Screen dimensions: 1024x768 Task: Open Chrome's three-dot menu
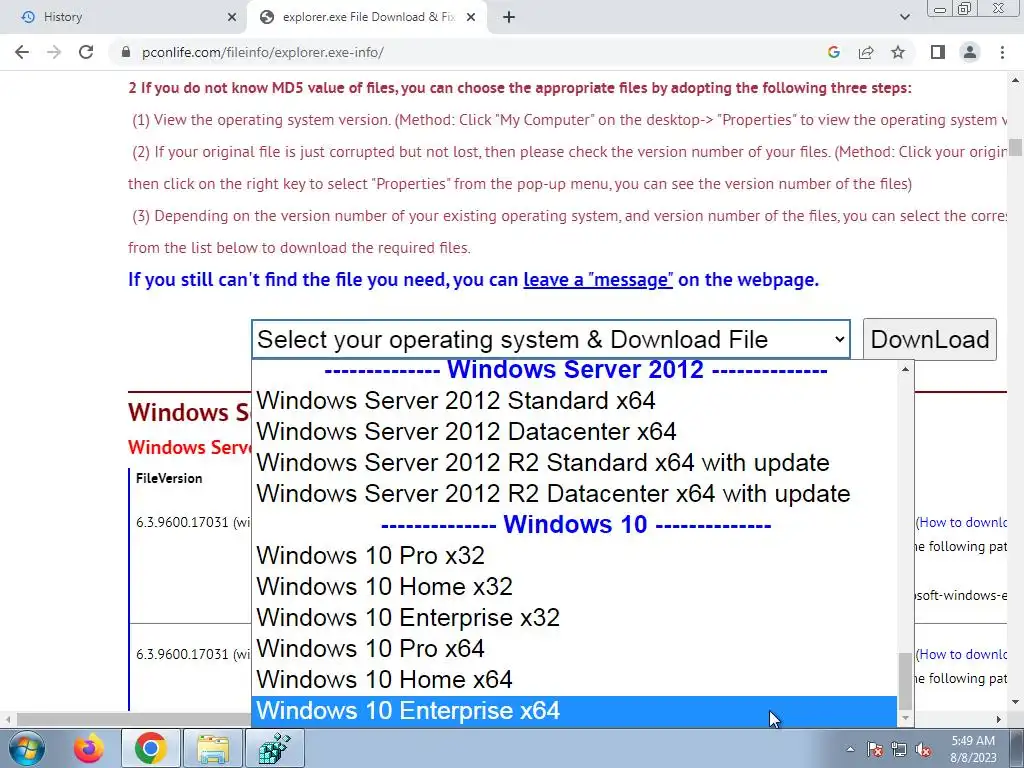pos(1002,52)
